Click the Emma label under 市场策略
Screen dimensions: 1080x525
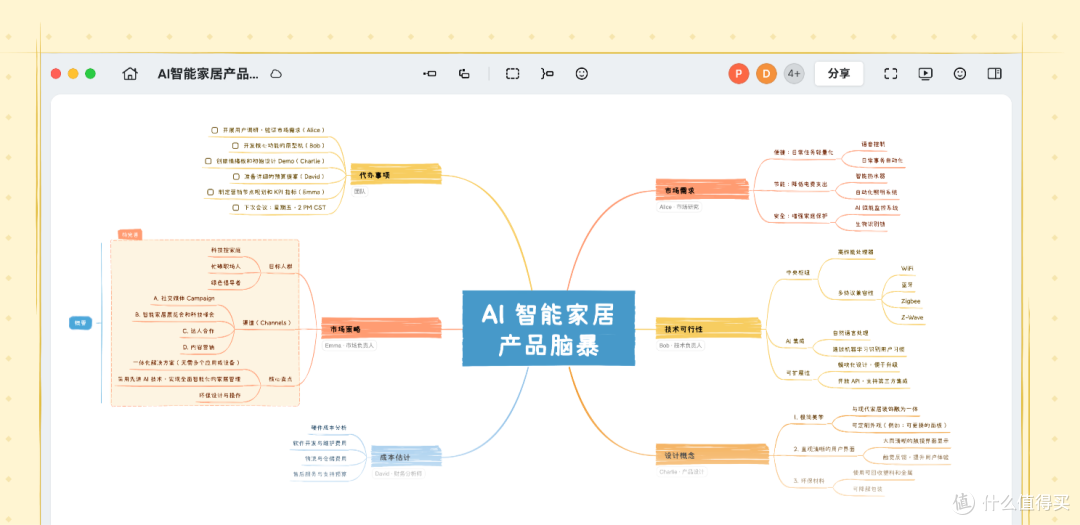pyautogui.click(x=350, y=345)
